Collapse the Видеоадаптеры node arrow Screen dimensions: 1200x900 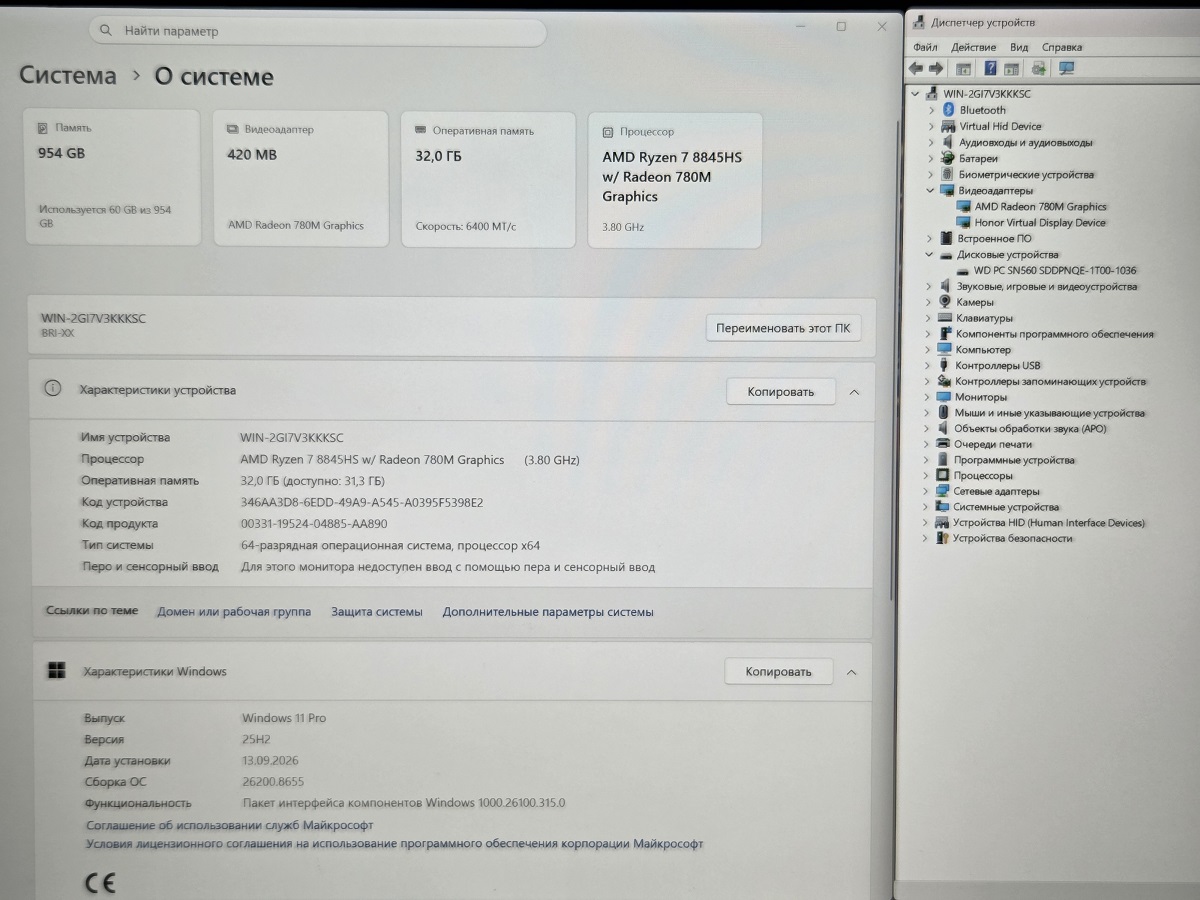(x=931, y=190)
